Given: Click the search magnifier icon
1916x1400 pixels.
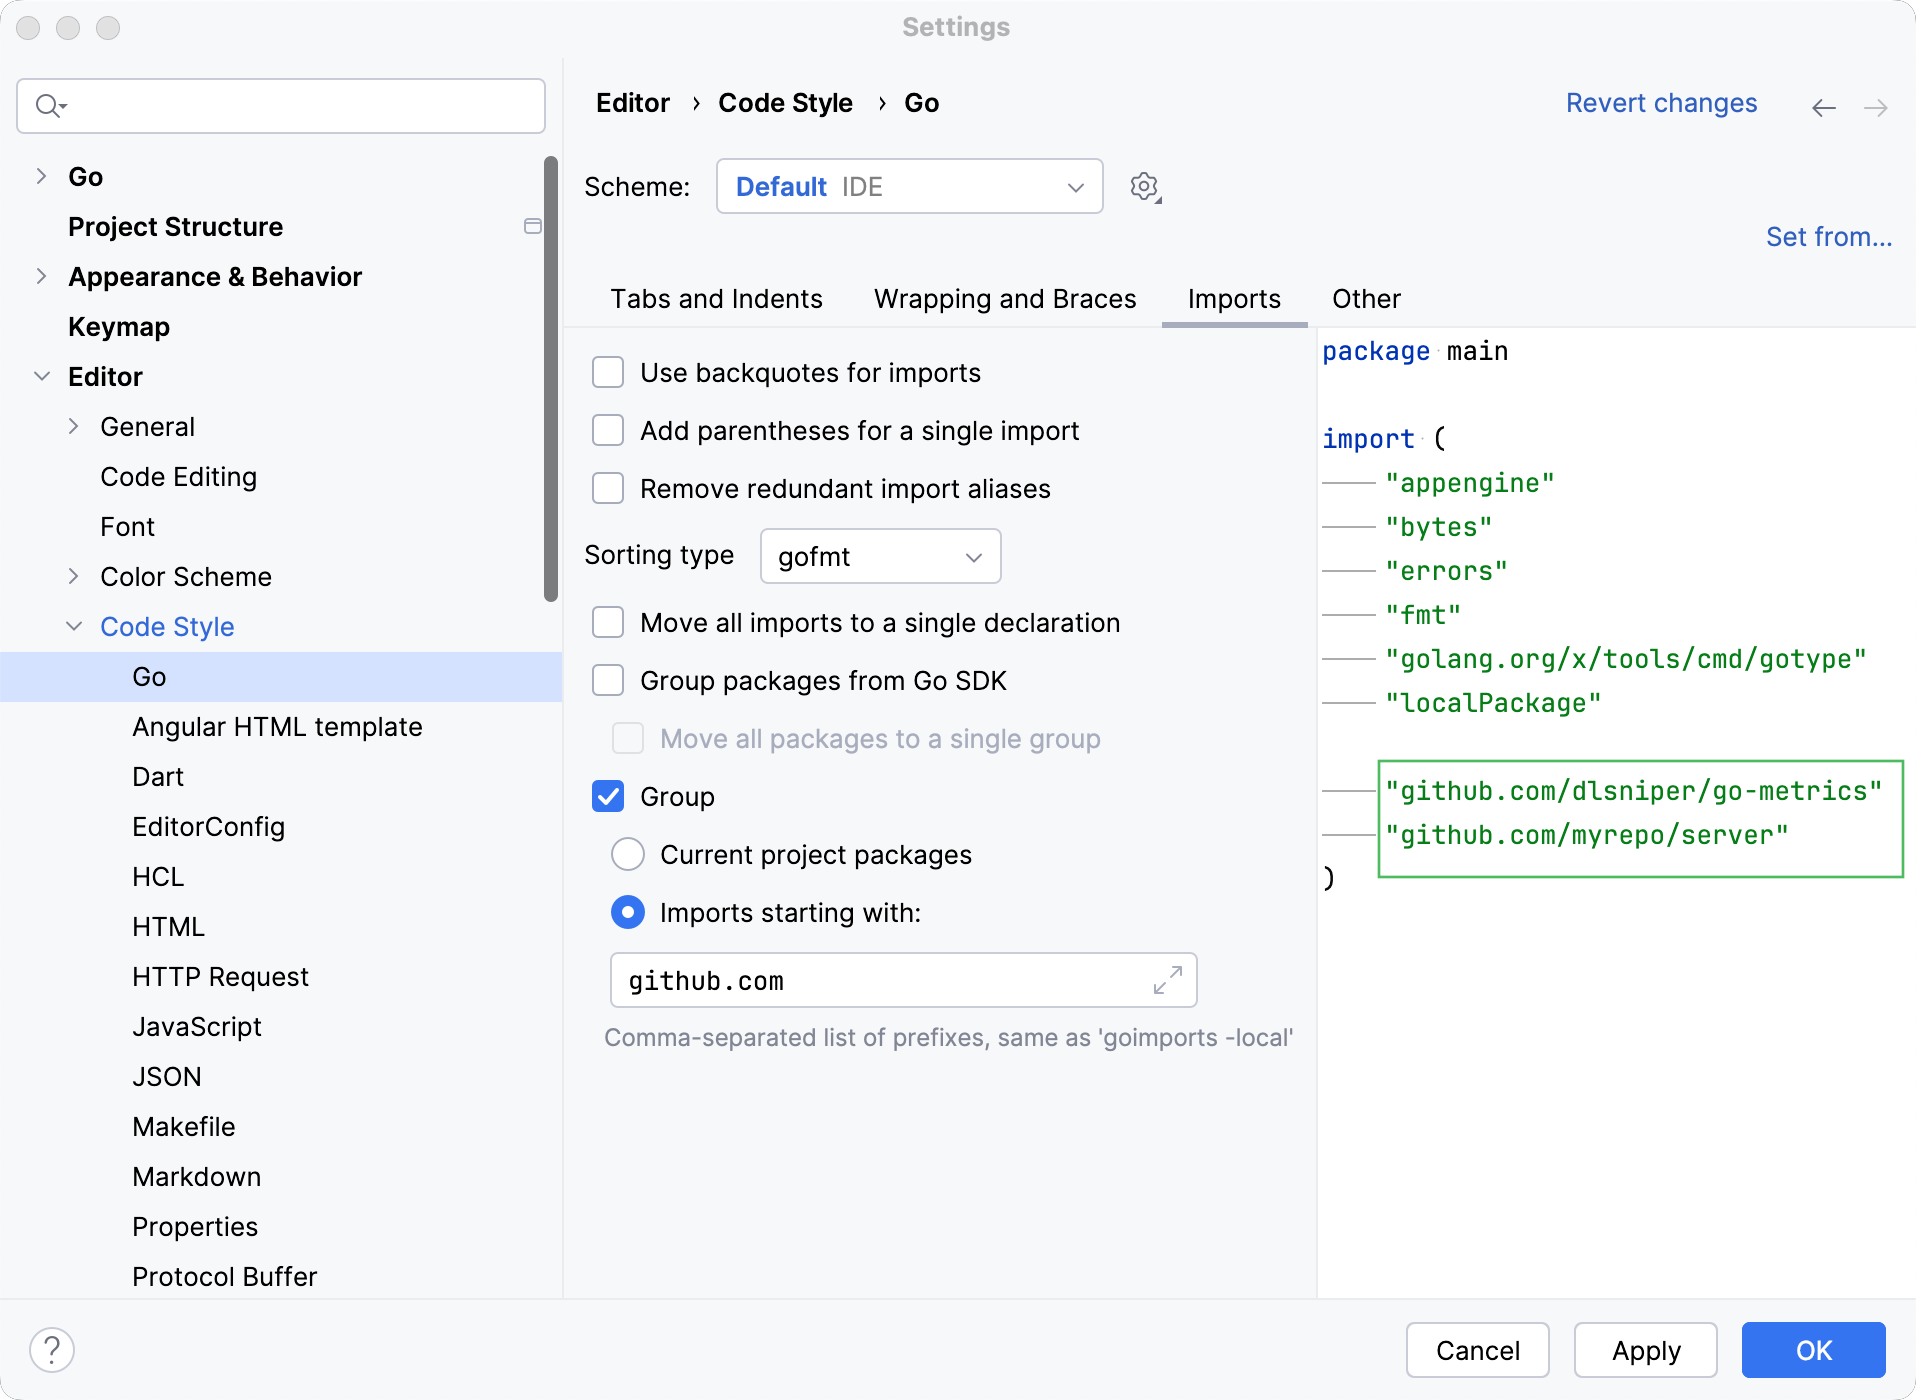Looking at the screenshot, I should (48, 106).
